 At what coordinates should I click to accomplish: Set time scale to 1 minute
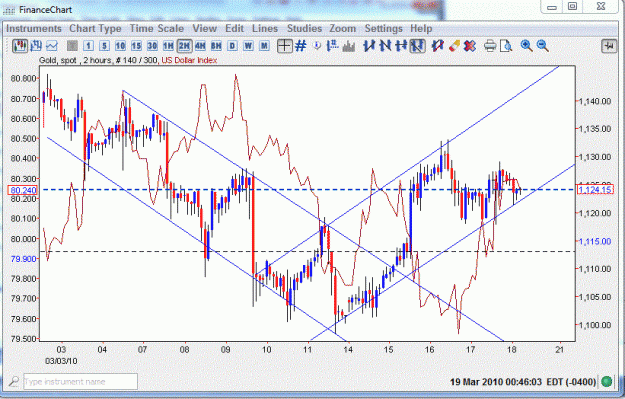click(88, 46)
